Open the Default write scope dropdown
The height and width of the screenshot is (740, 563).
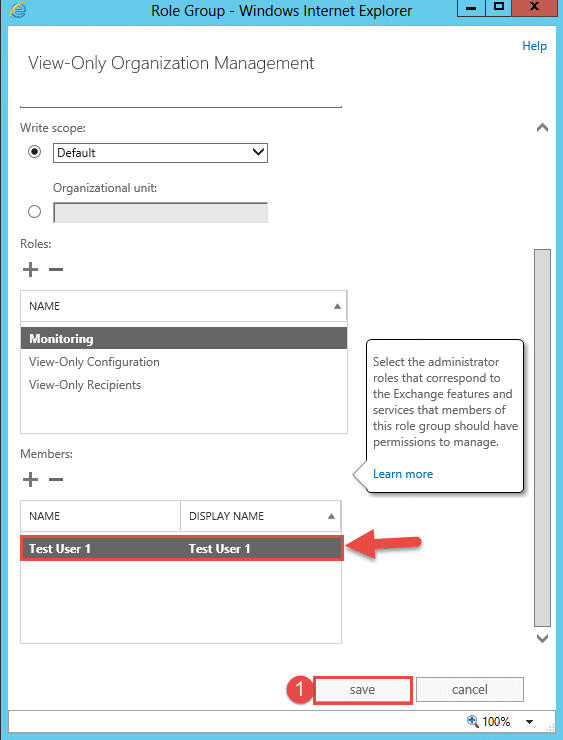click(160, 153)
